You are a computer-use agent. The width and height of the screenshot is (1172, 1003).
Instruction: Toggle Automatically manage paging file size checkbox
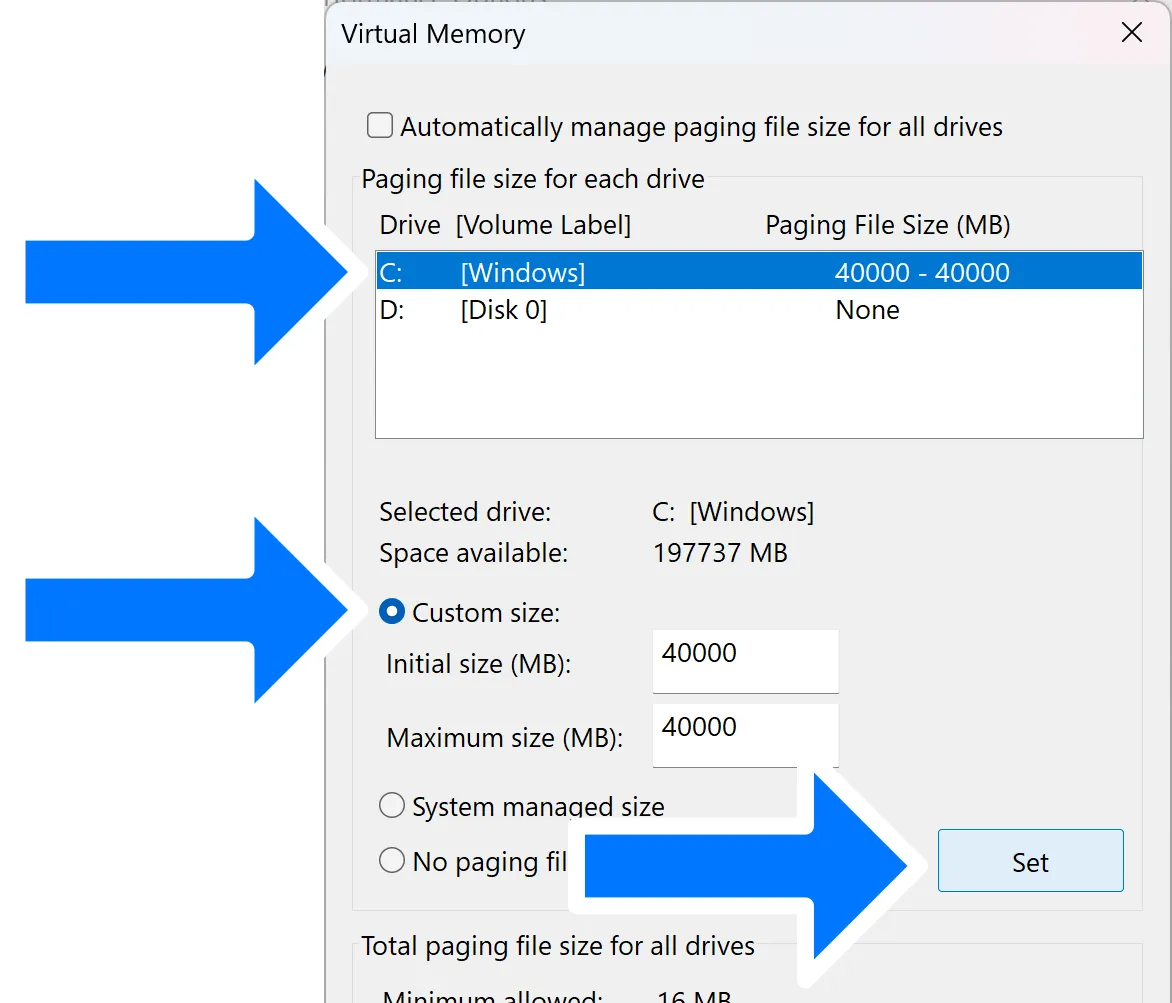pyautogui.click(x=380, y=126)
